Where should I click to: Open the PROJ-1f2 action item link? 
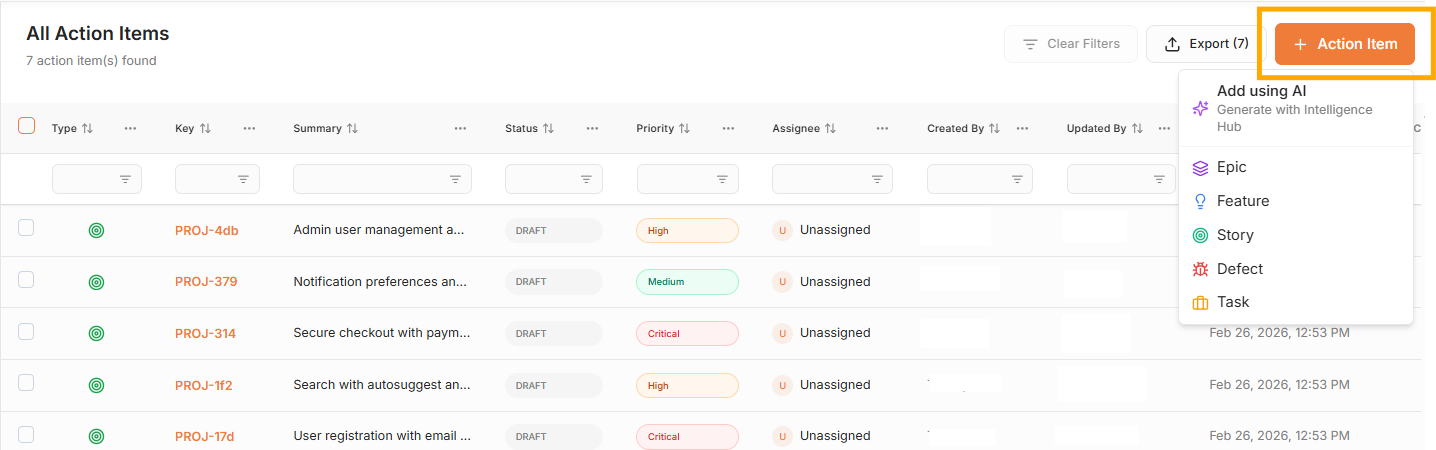click(203, 385)
